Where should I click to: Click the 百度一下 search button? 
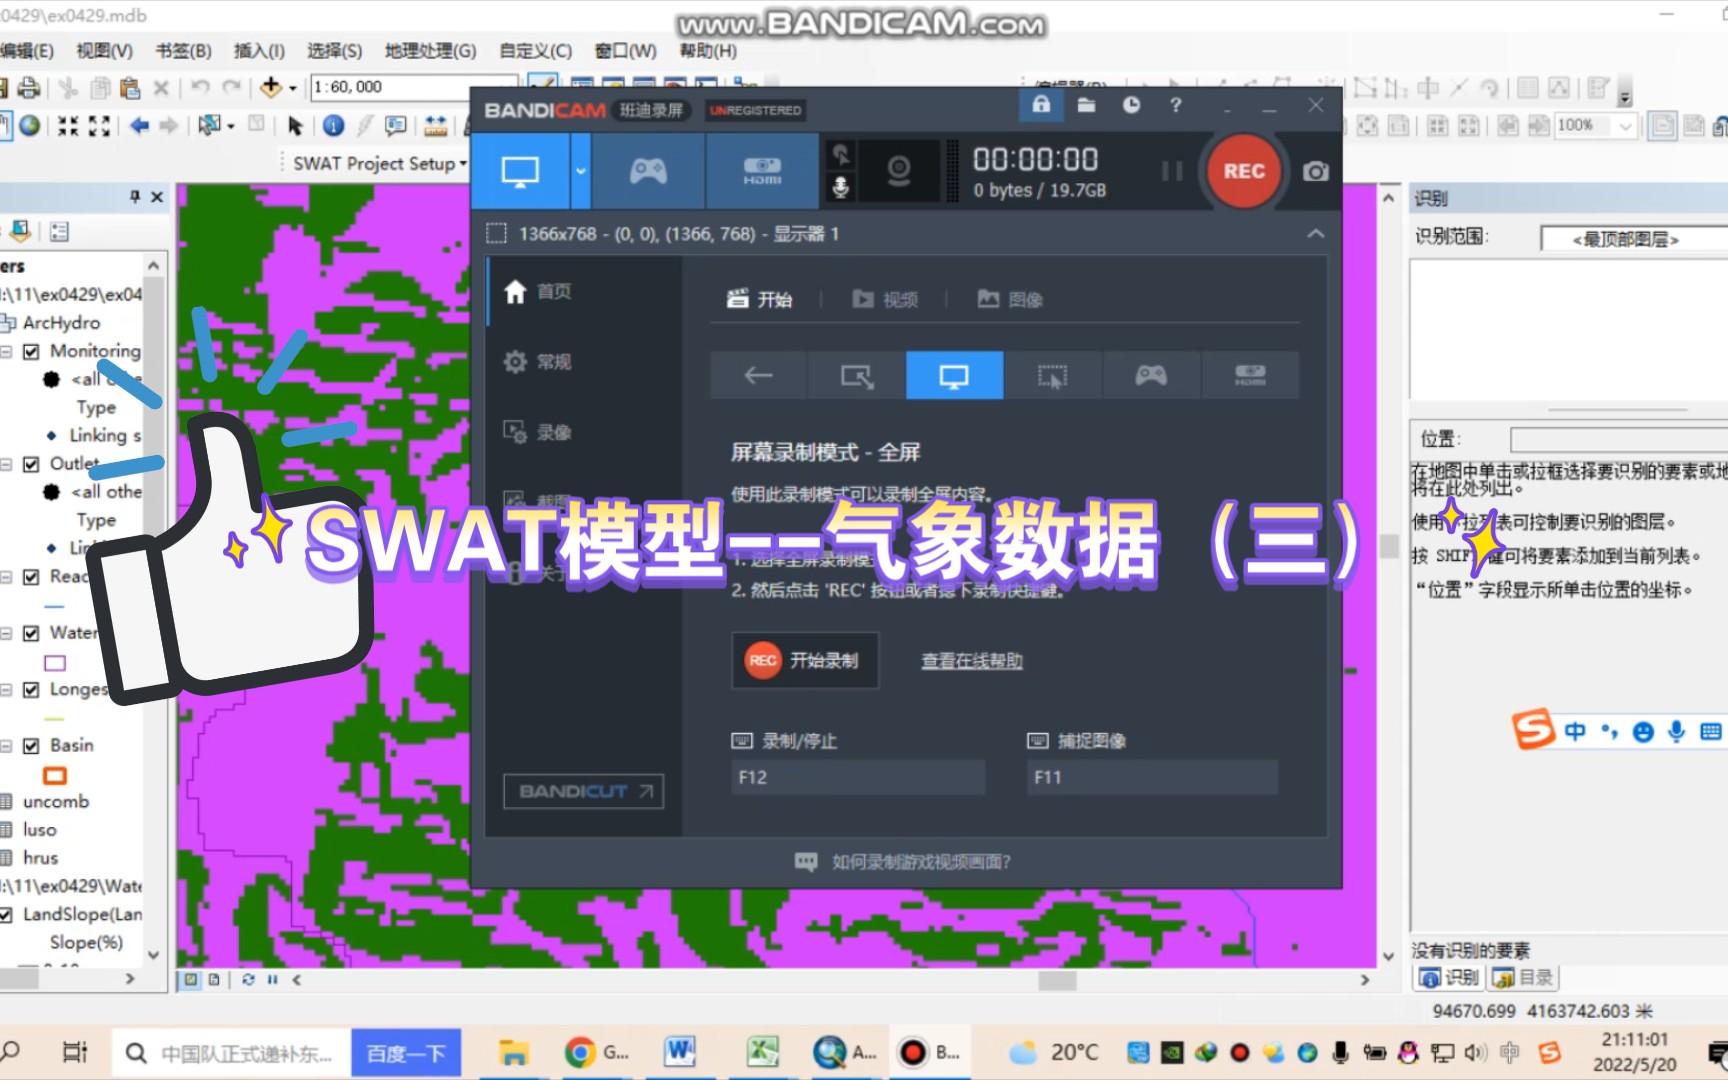[x=406, y=1053]
